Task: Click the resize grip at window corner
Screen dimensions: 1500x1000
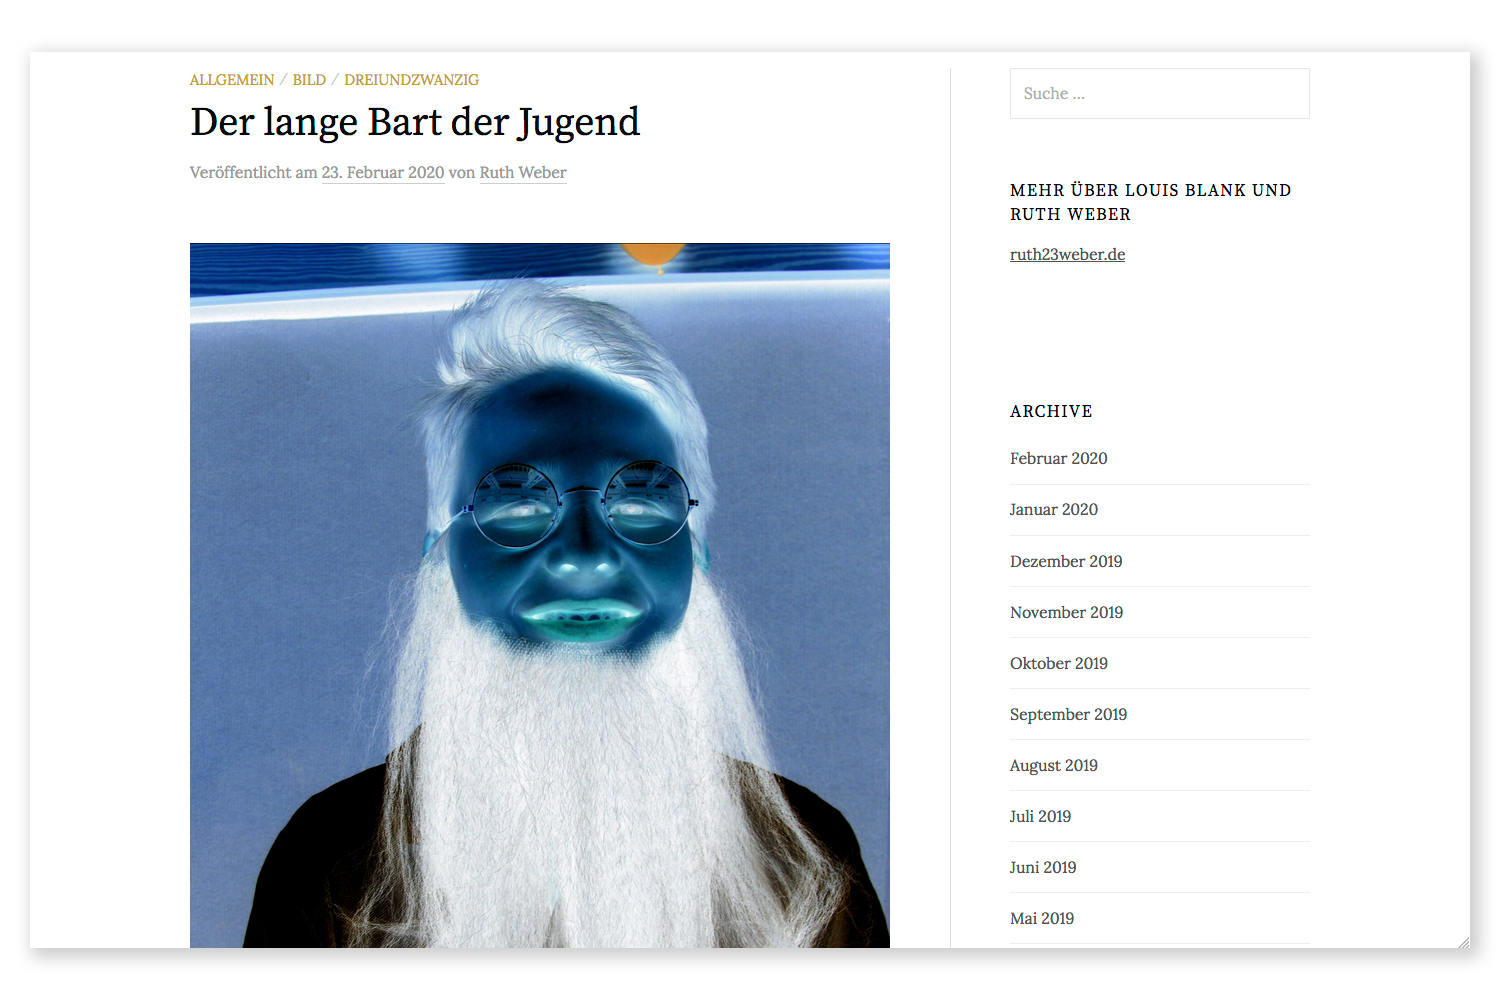Action: 1463,942
